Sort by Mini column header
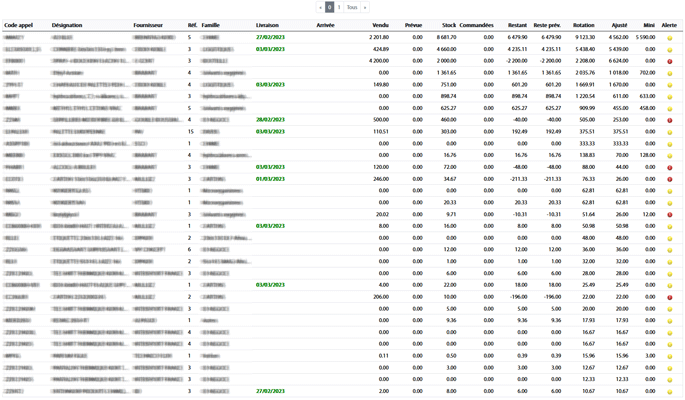Screen dimensions: 685x400 pyautogui.click(x=649, y=25)
